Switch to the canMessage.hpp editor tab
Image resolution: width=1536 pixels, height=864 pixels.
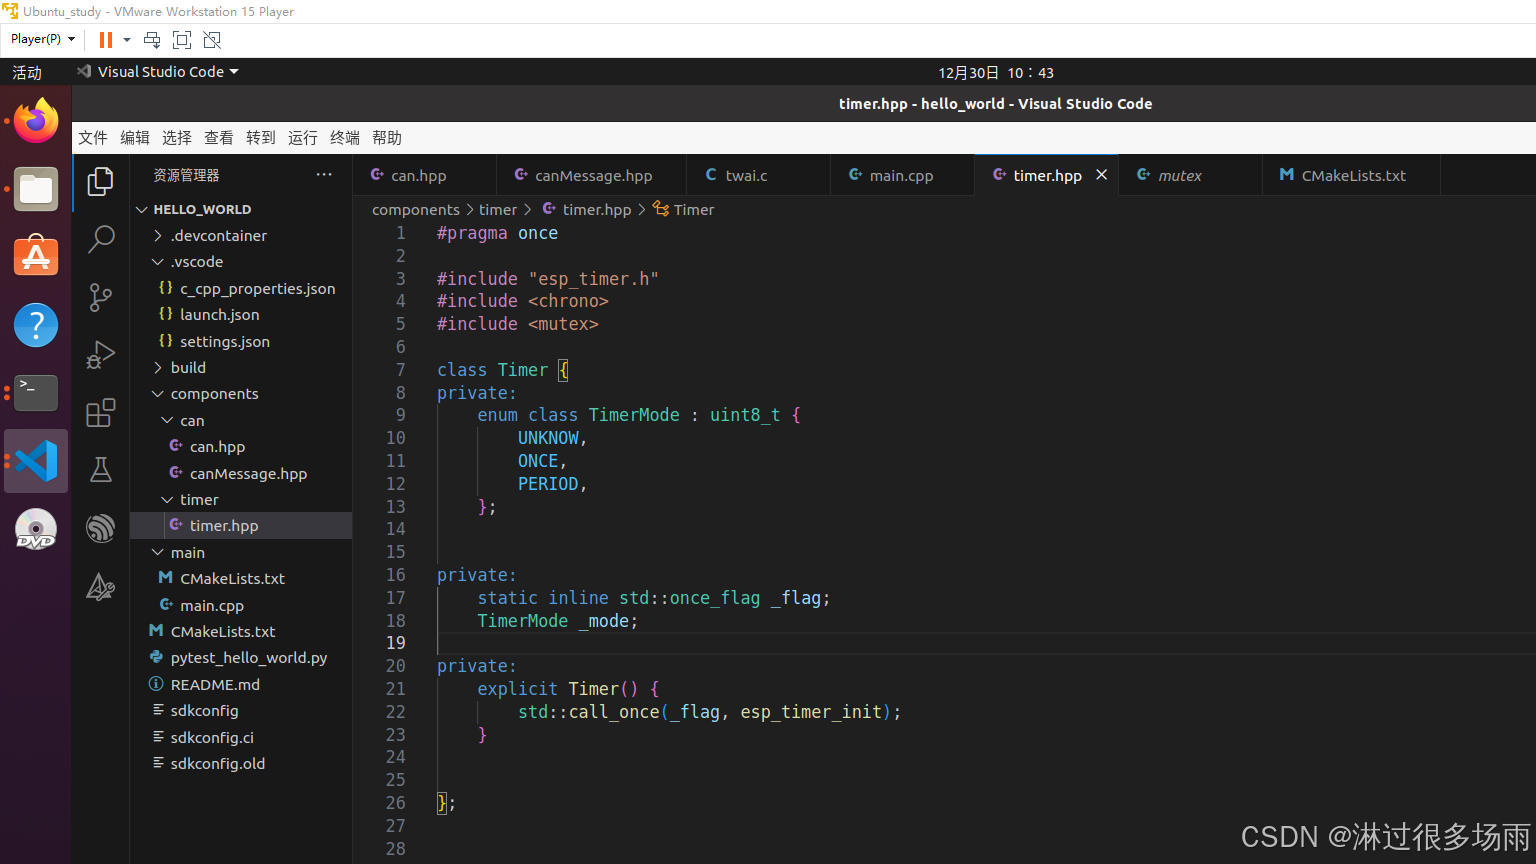click(x=592, y=175)
